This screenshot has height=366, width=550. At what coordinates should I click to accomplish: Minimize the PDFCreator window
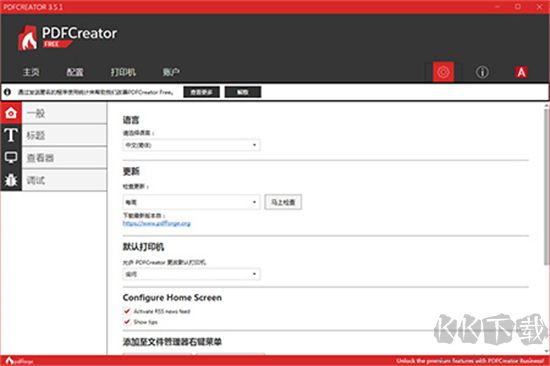click(497, 6)
